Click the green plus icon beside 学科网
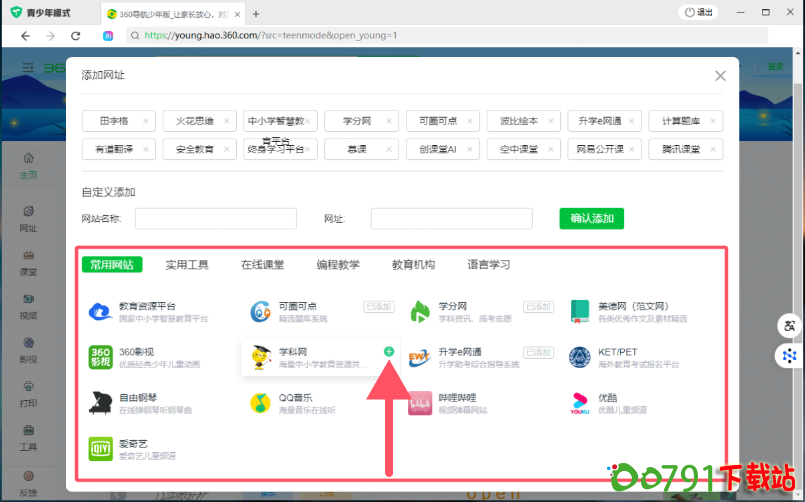This screenshot has width=805, height=502. pos(389,352)
